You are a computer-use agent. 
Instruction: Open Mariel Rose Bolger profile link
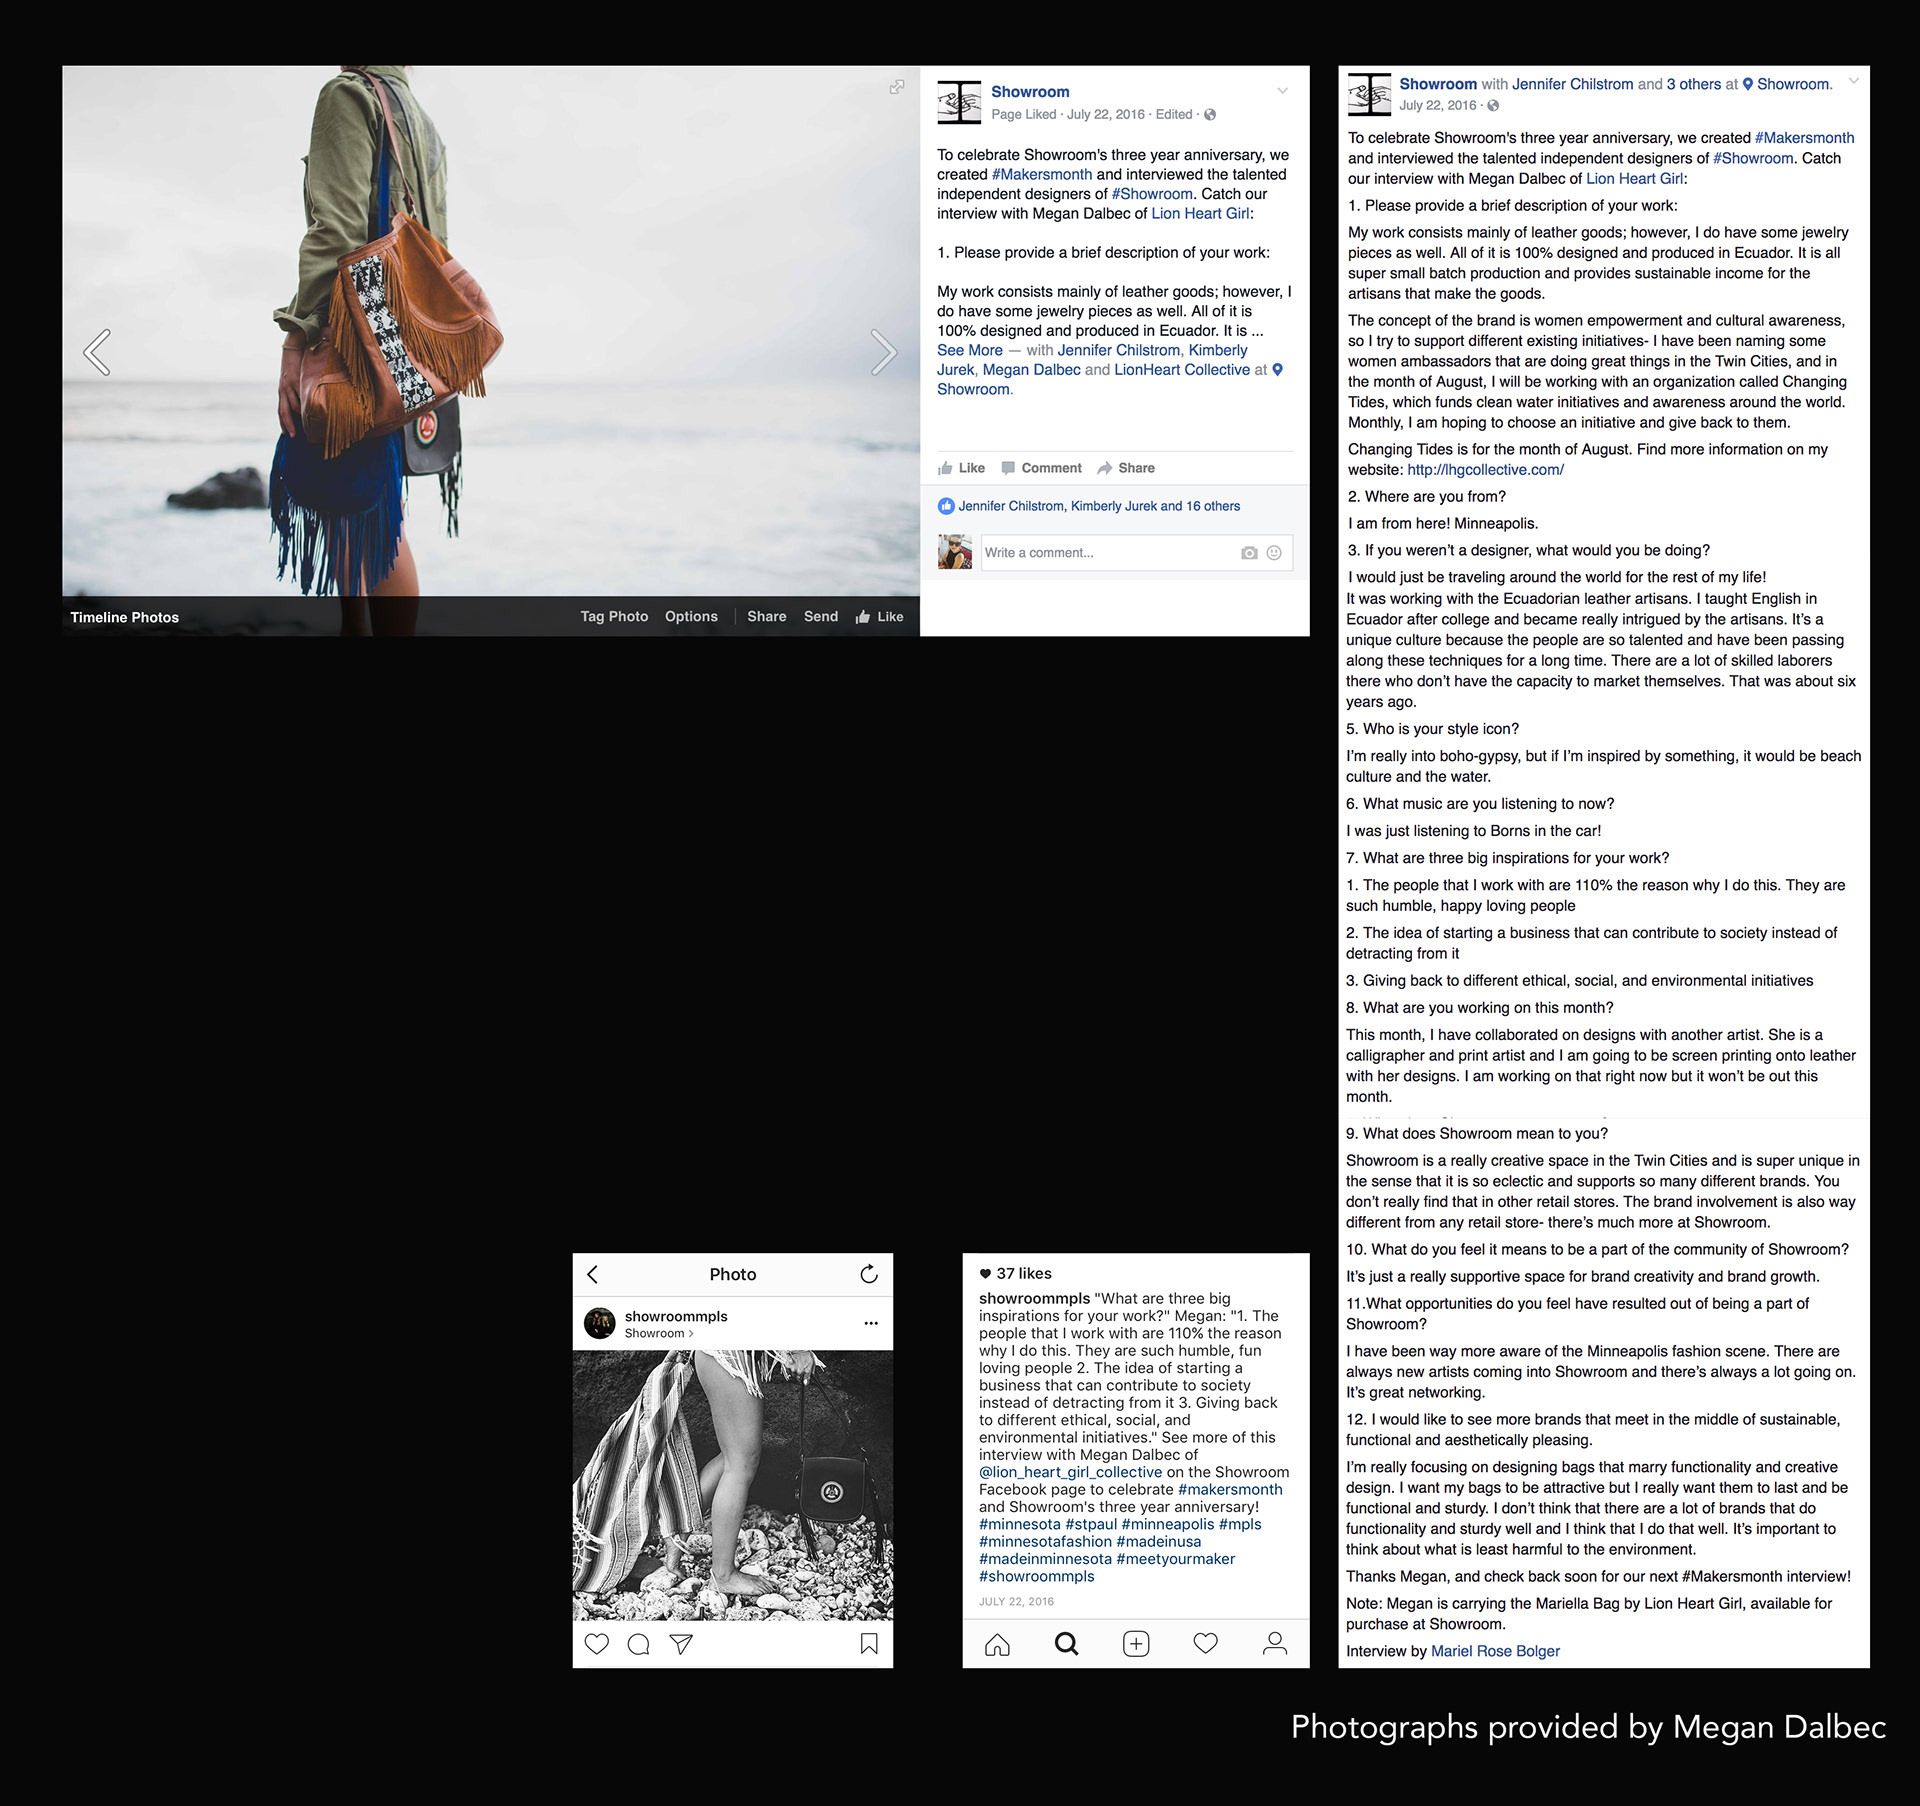(x=1495, y=1651)
